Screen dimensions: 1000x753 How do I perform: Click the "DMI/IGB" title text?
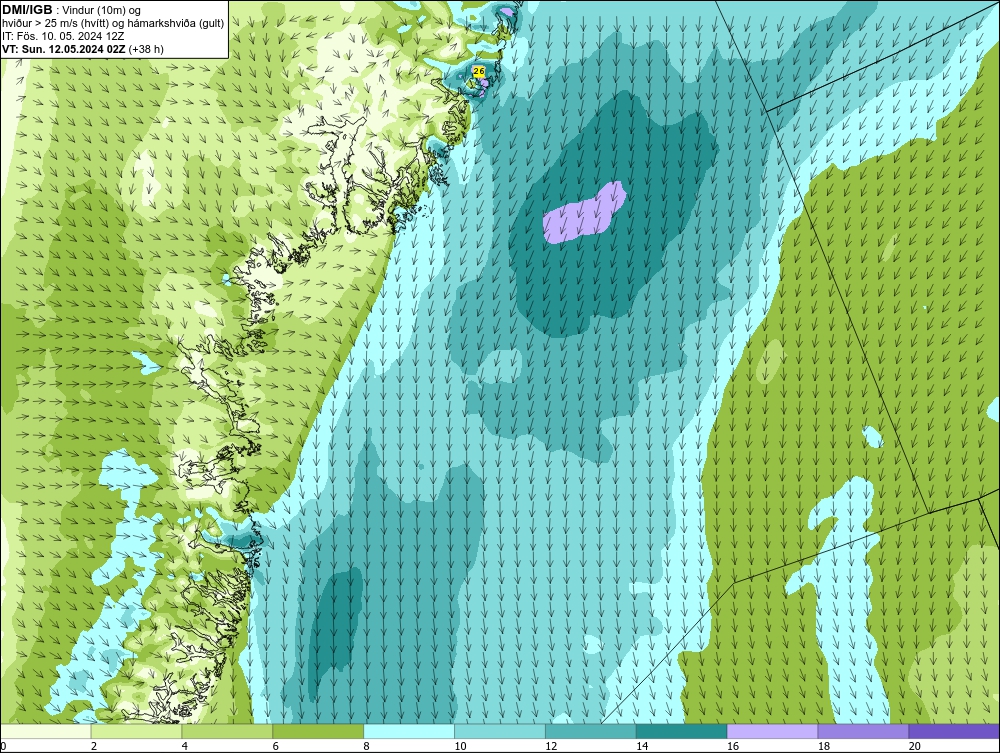click(27, 10)
